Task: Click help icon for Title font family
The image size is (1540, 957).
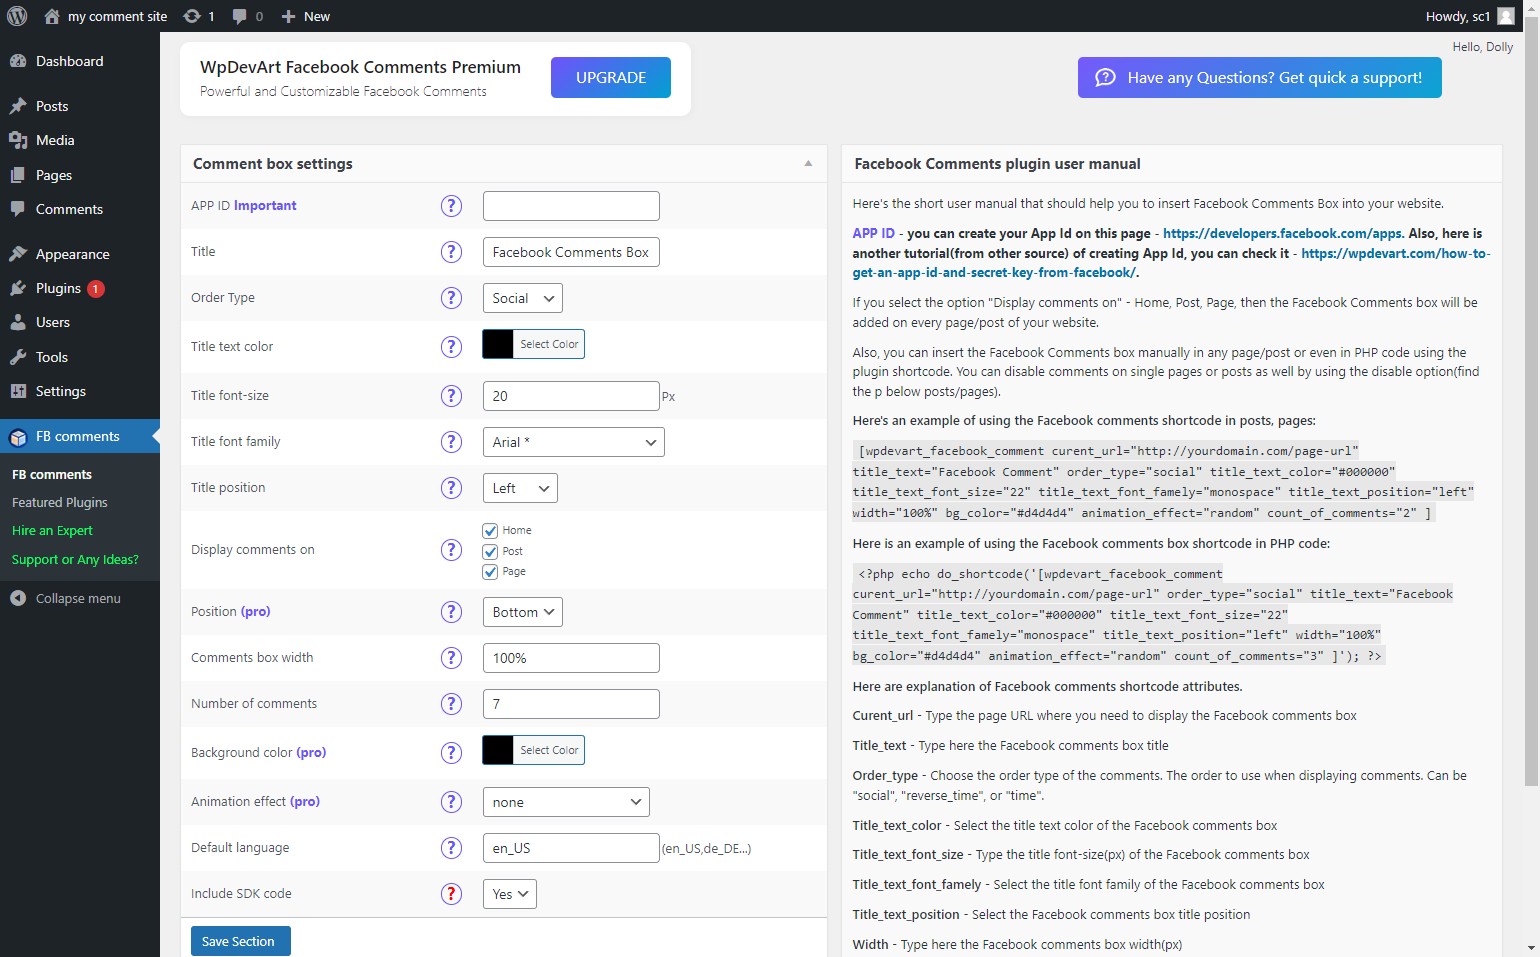Action: pyautogui.click(x=452, y=442)
